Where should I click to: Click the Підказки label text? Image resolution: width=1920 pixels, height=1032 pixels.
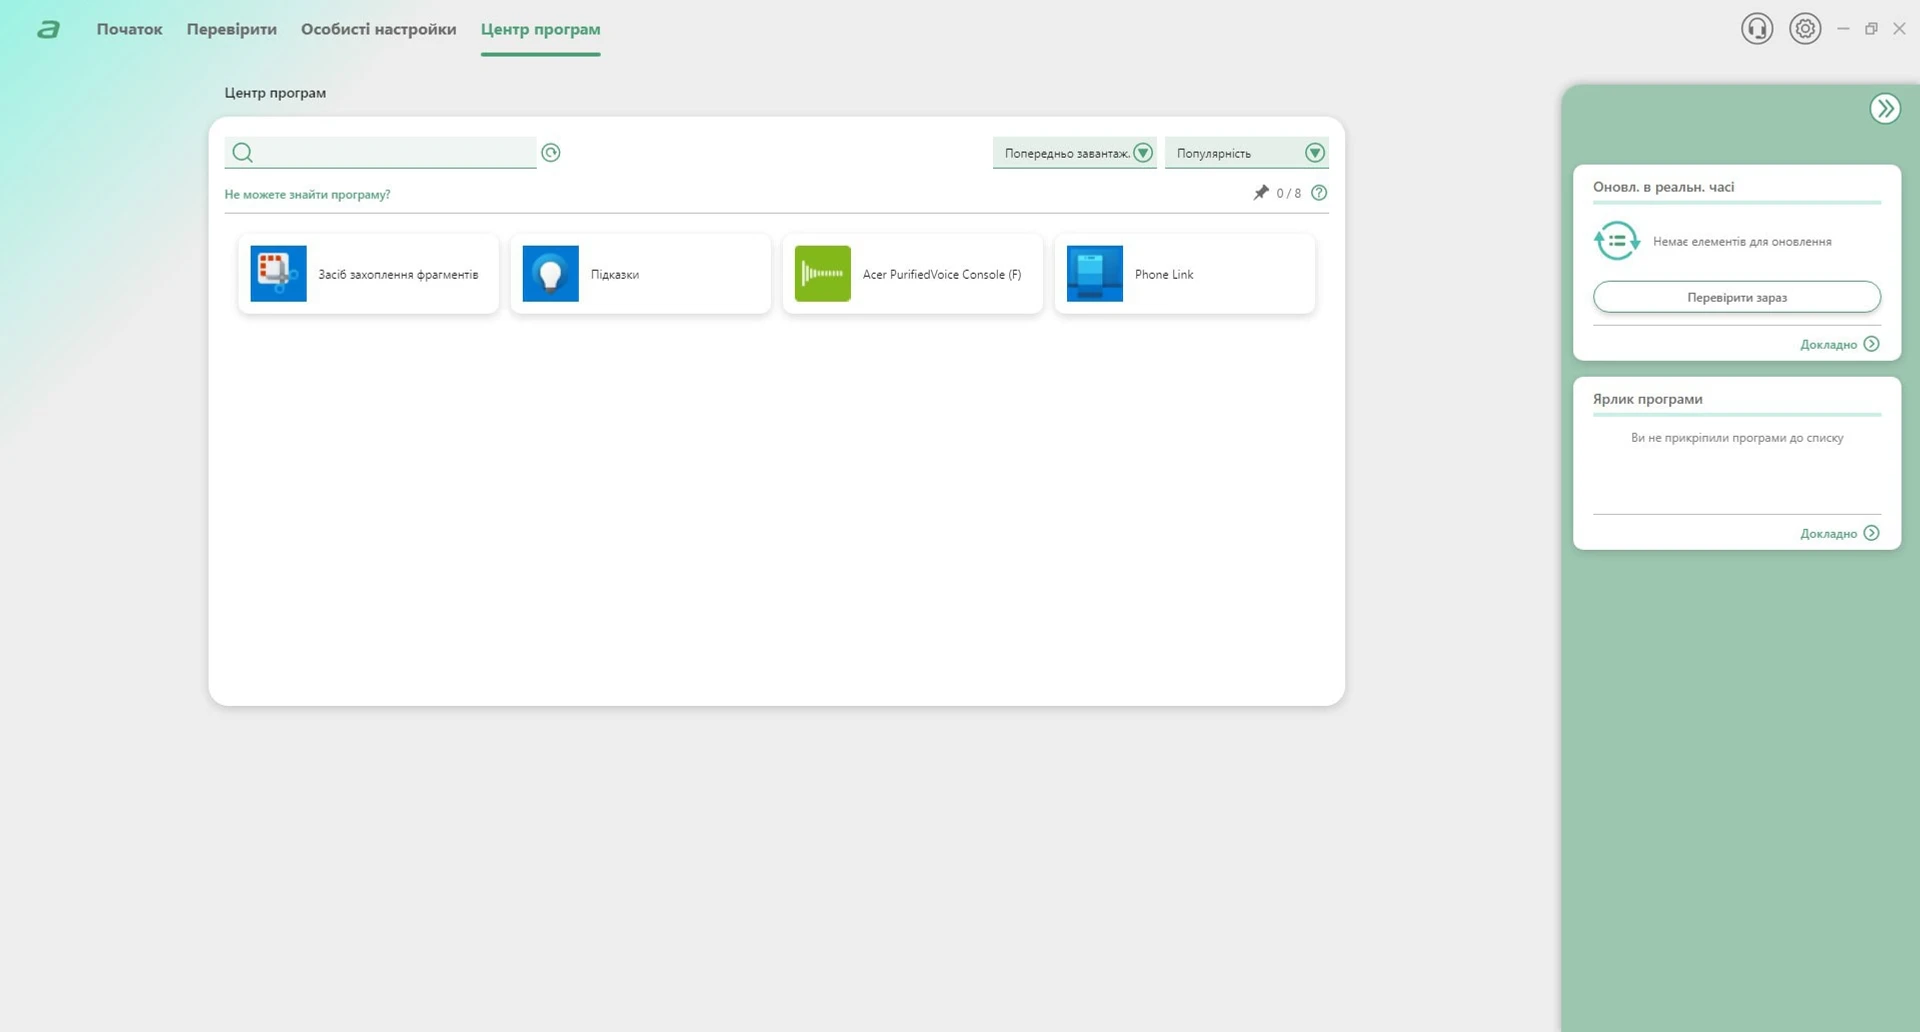615,274
